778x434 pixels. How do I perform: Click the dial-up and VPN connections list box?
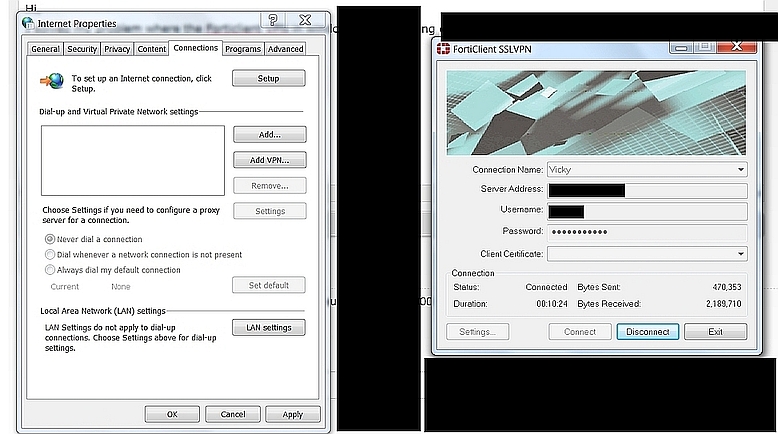pyautogui.click(x=132, y=160)
